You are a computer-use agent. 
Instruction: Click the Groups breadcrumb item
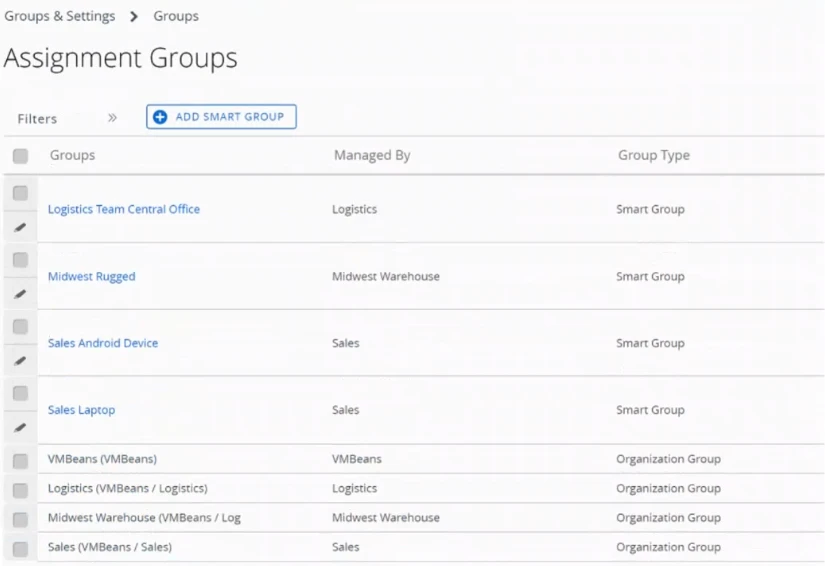pos(176,16)
